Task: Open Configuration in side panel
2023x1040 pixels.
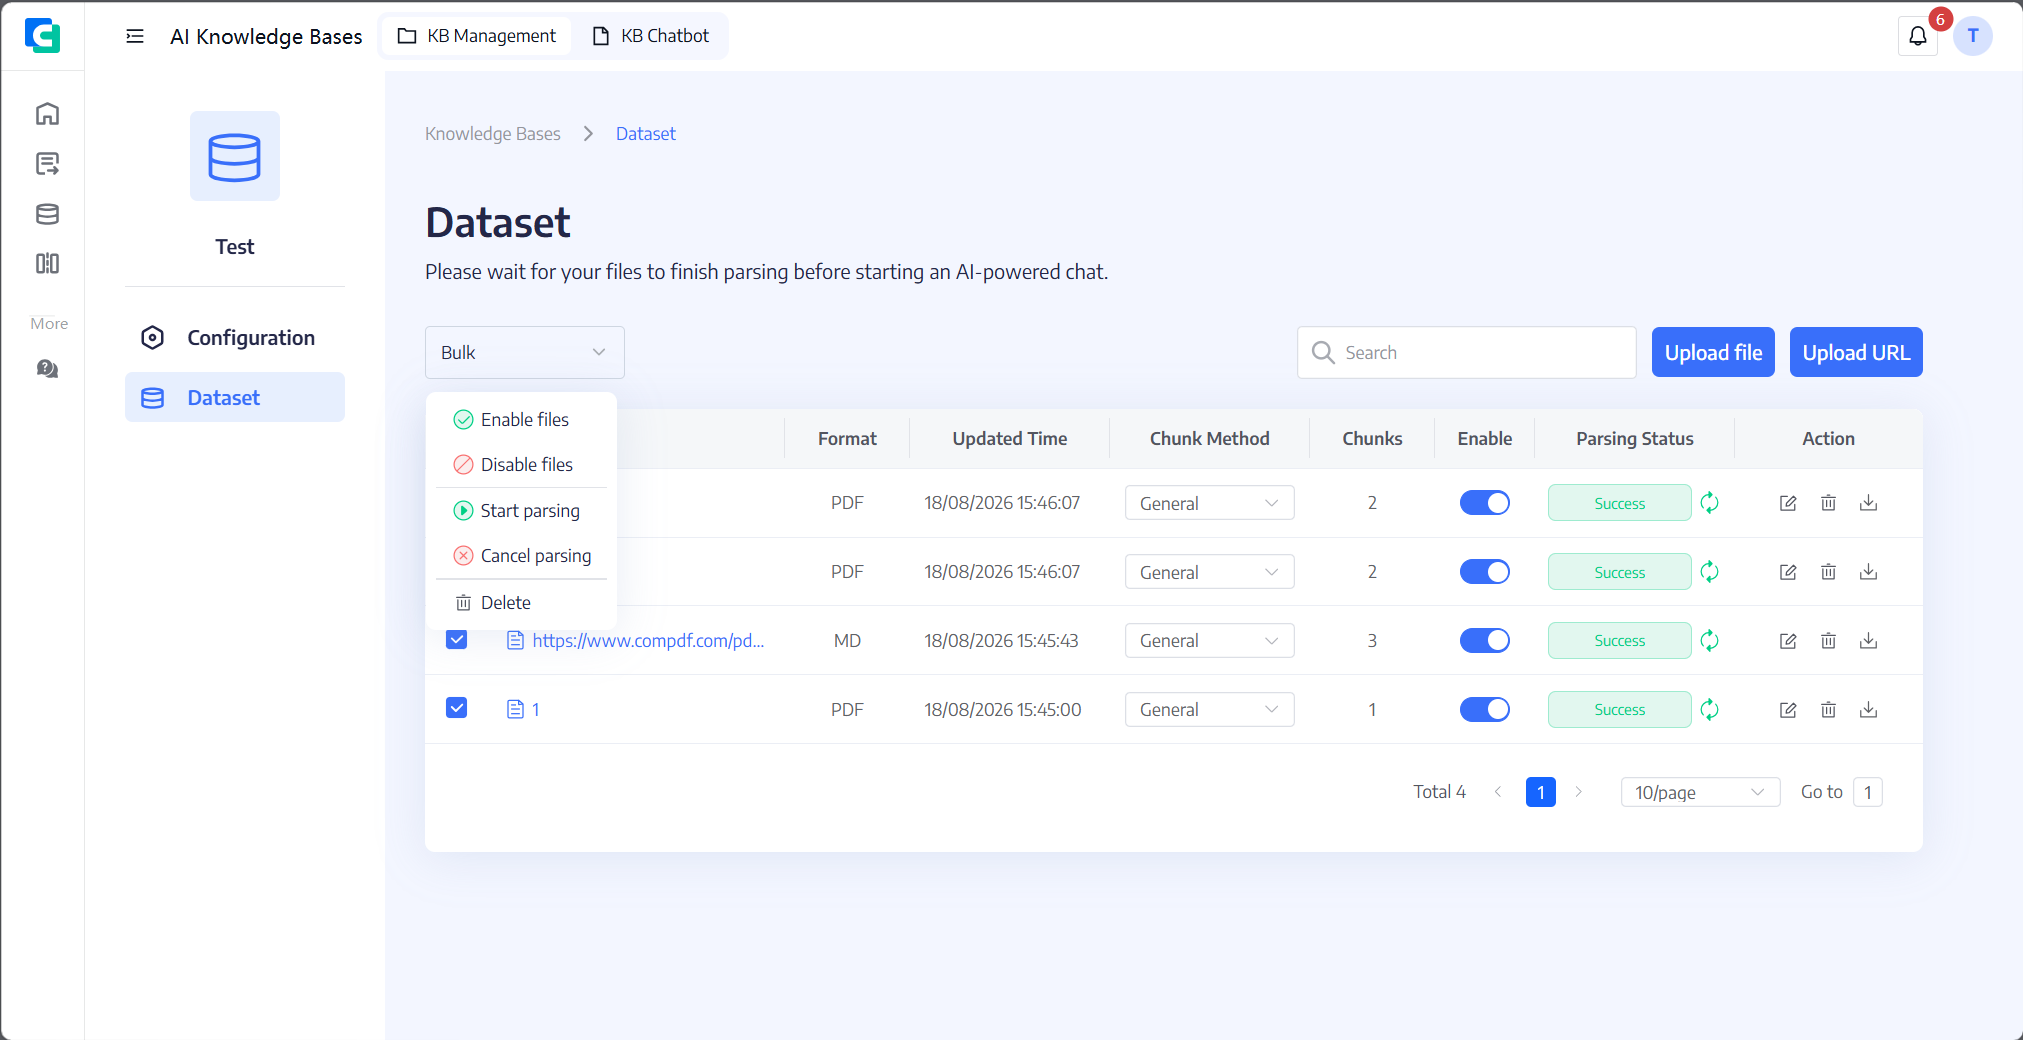Action: [x=235, y=338]
